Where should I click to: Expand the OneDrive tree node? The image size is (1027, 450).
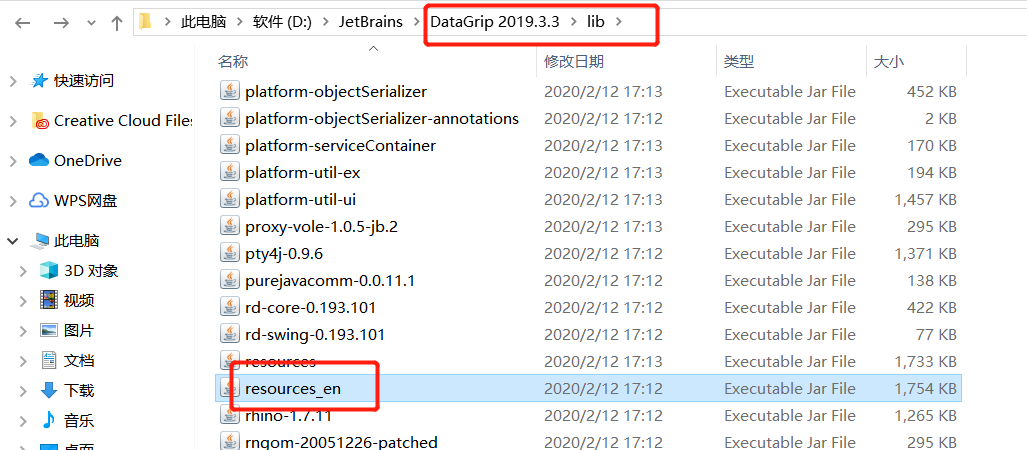pos(13,161)
